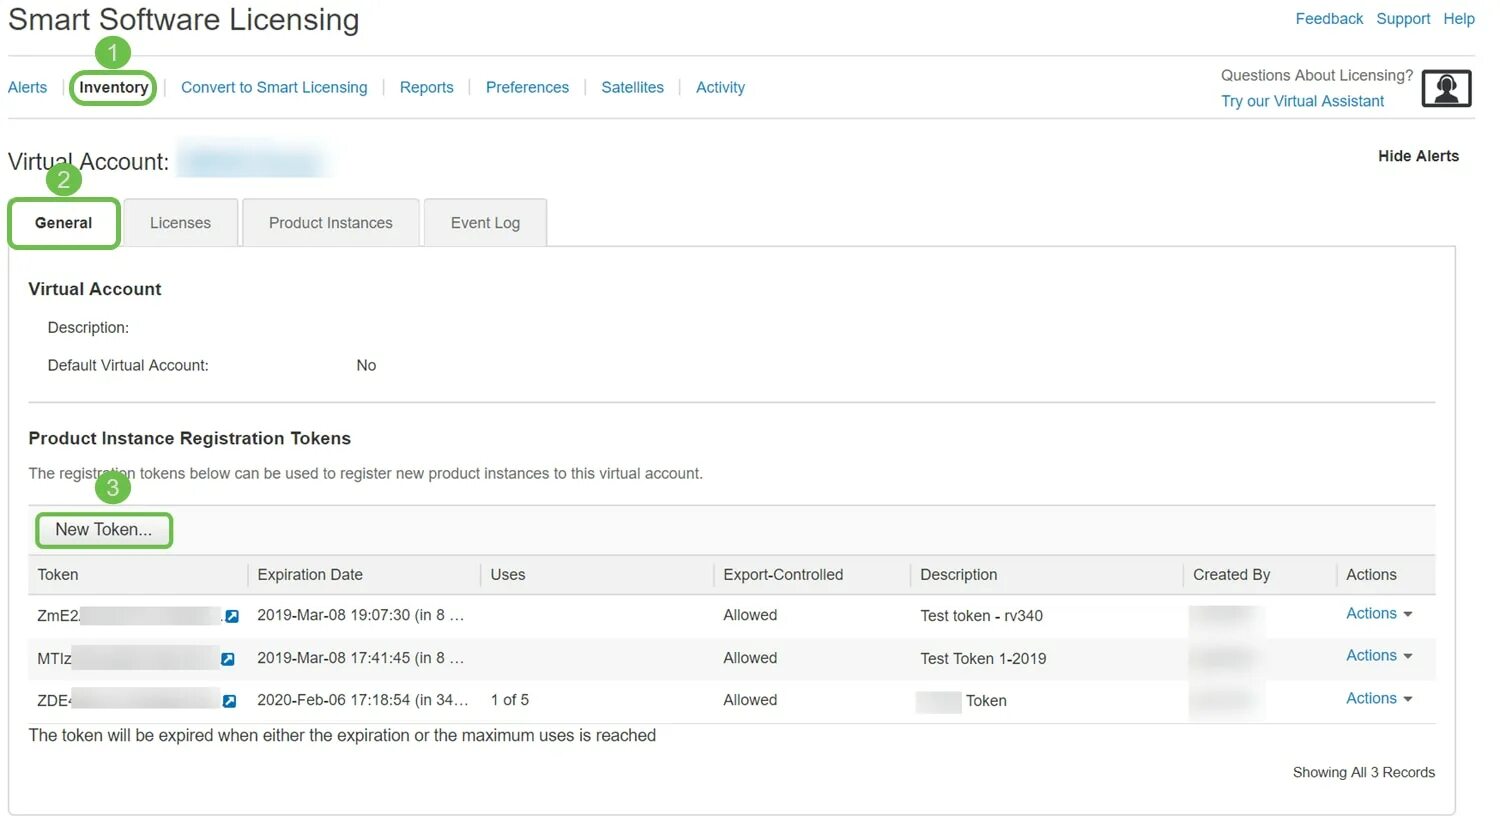The height and width of the screenshot is (833, 1500).
Task: Click the Export-Controlled column header
Action: point(783,575)
